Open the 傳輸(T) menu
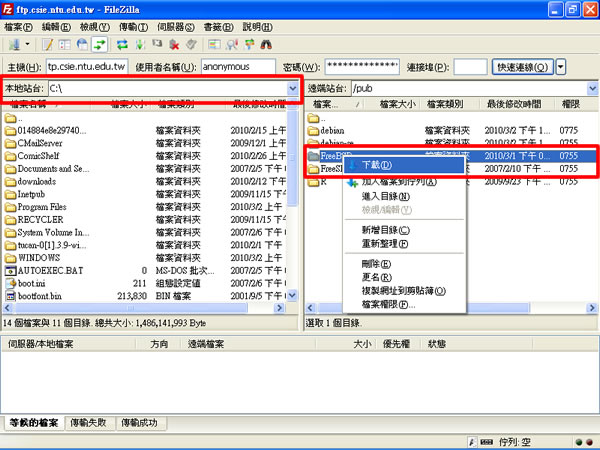The image size is (600, 450). coord(133,27)
